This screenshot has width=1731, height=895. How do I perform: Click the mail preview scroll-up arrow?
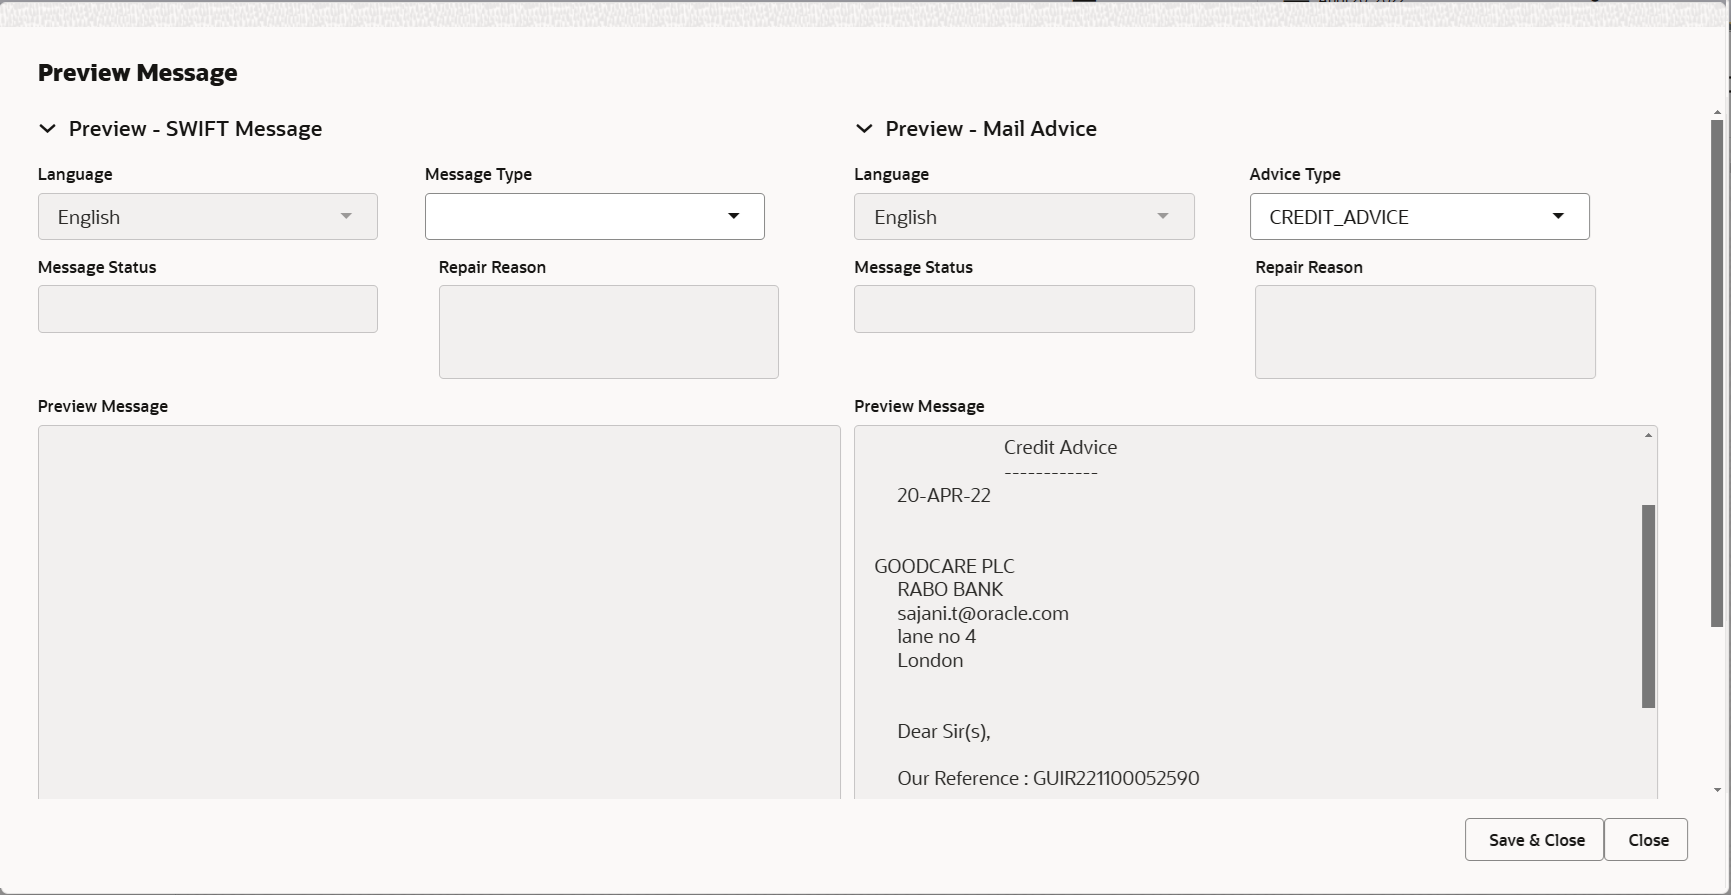tap(1648, 435)
